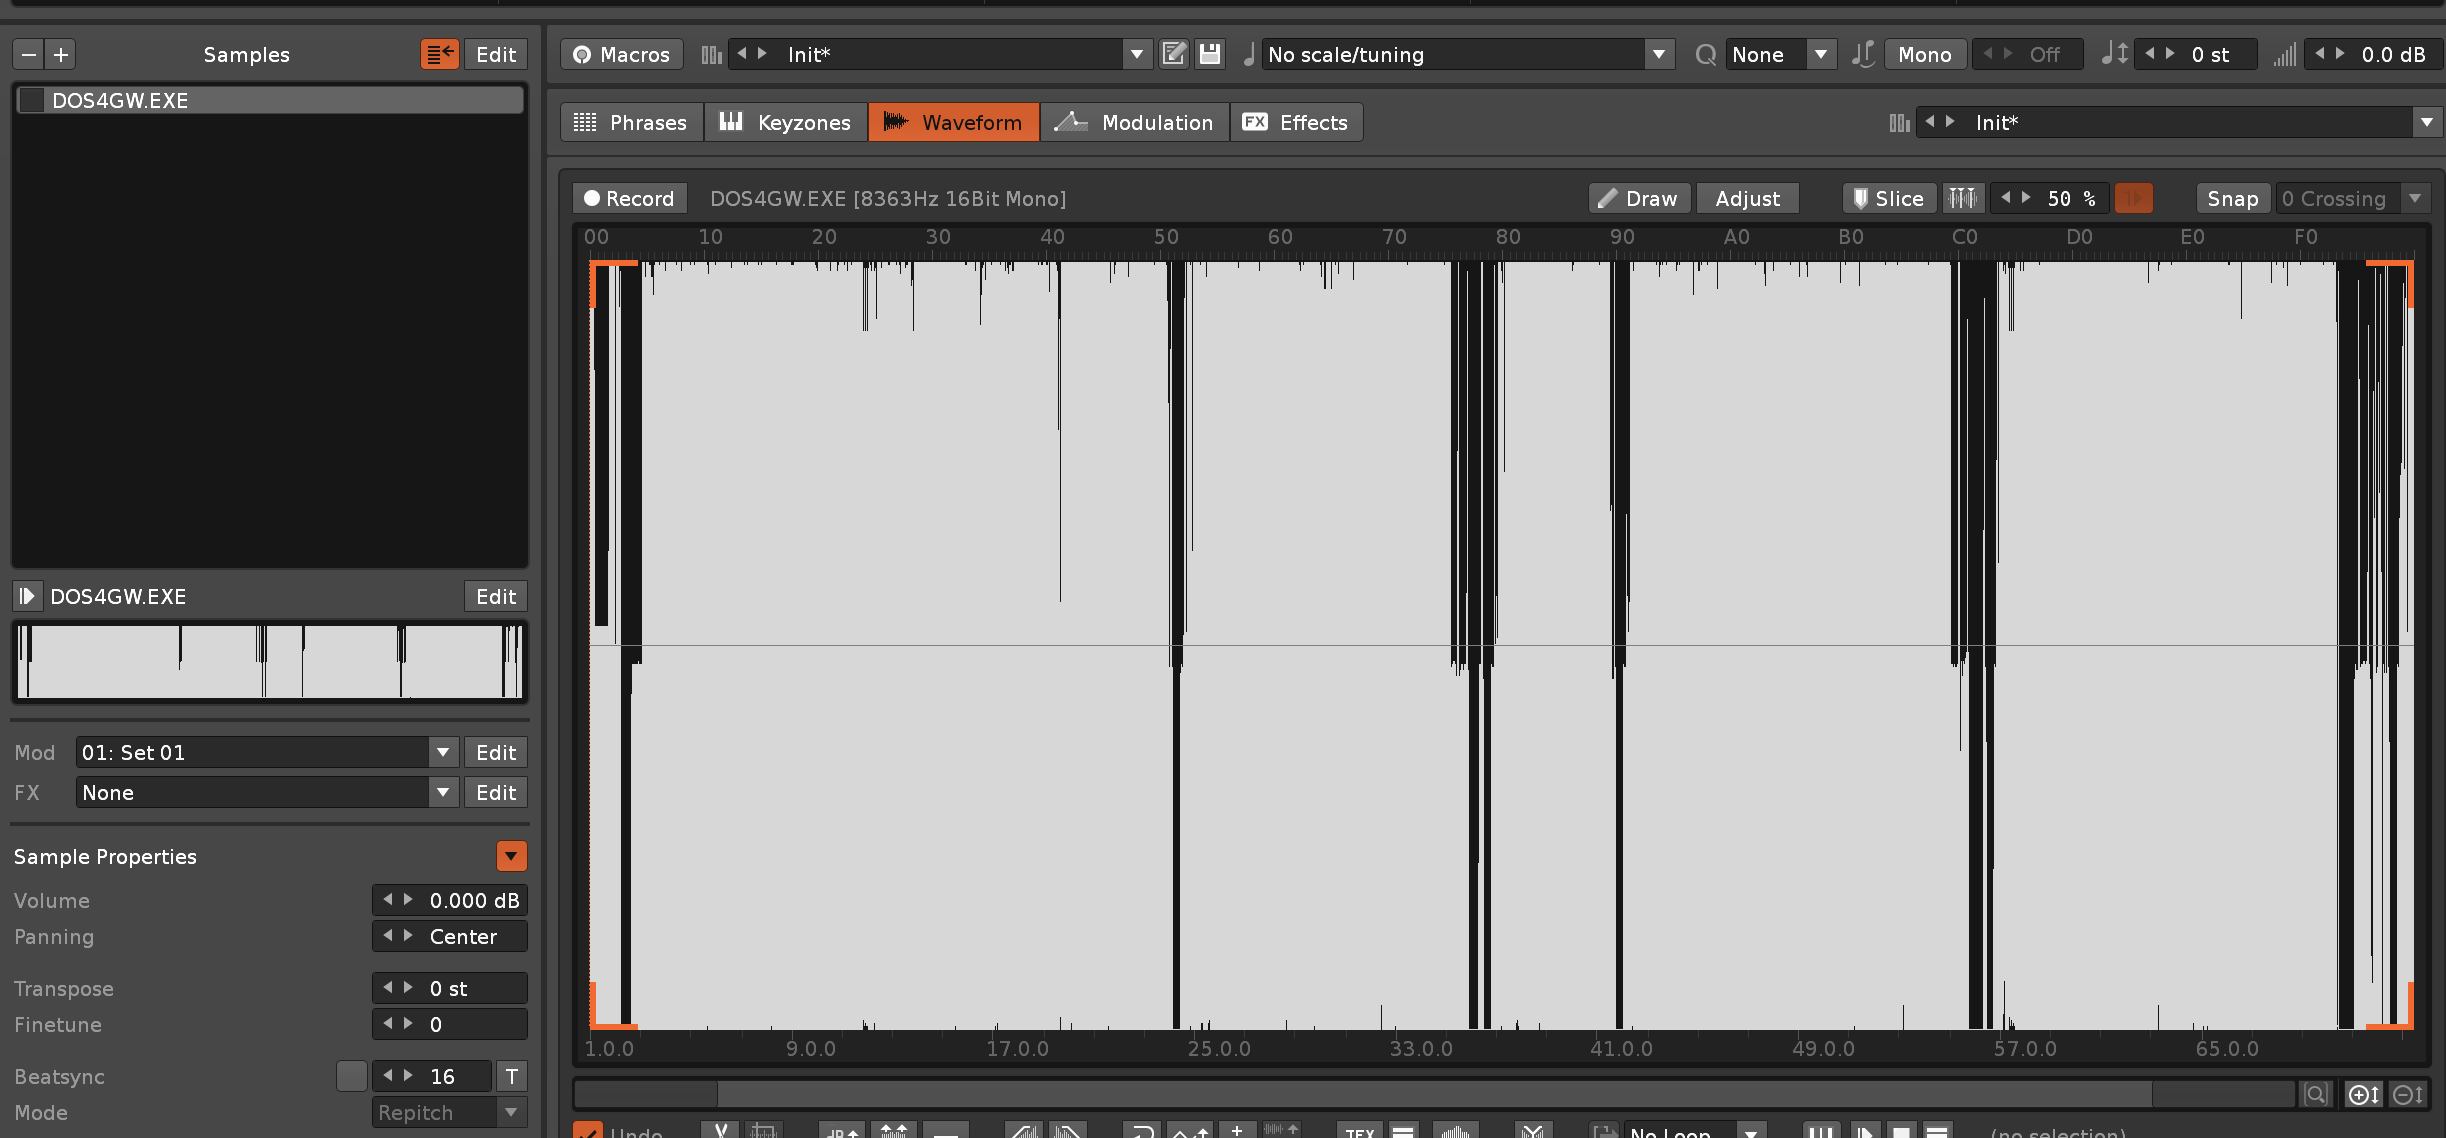Click the vertical zoom out icon
2446x1138 pixels.
(2407, 1094)
